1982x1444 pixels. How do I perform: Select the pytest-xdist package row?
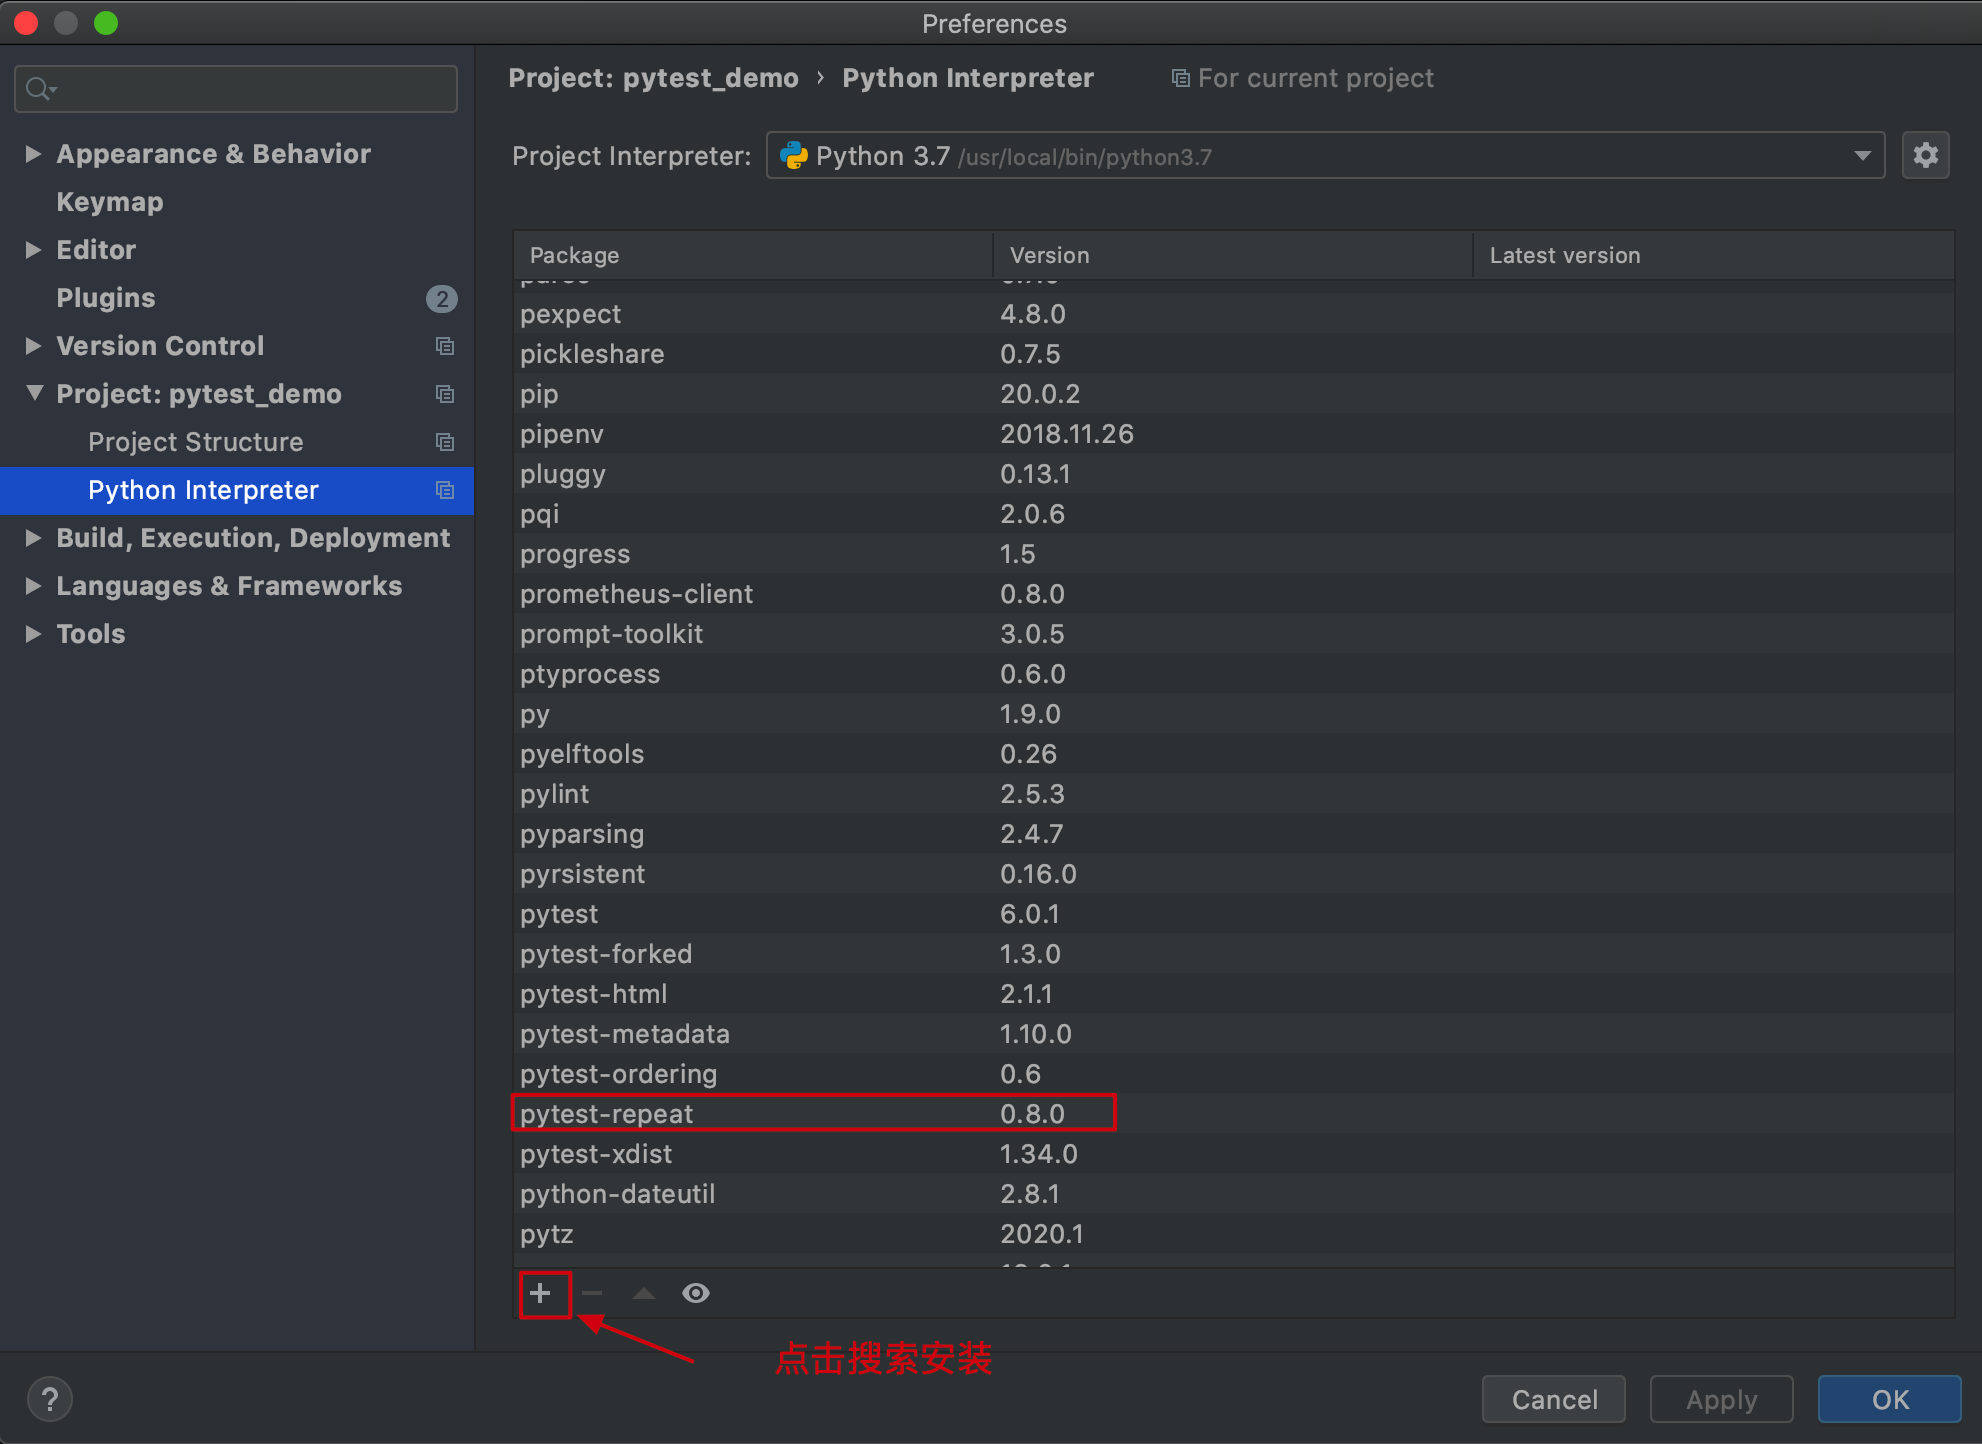click(x=1234, y=1154)
